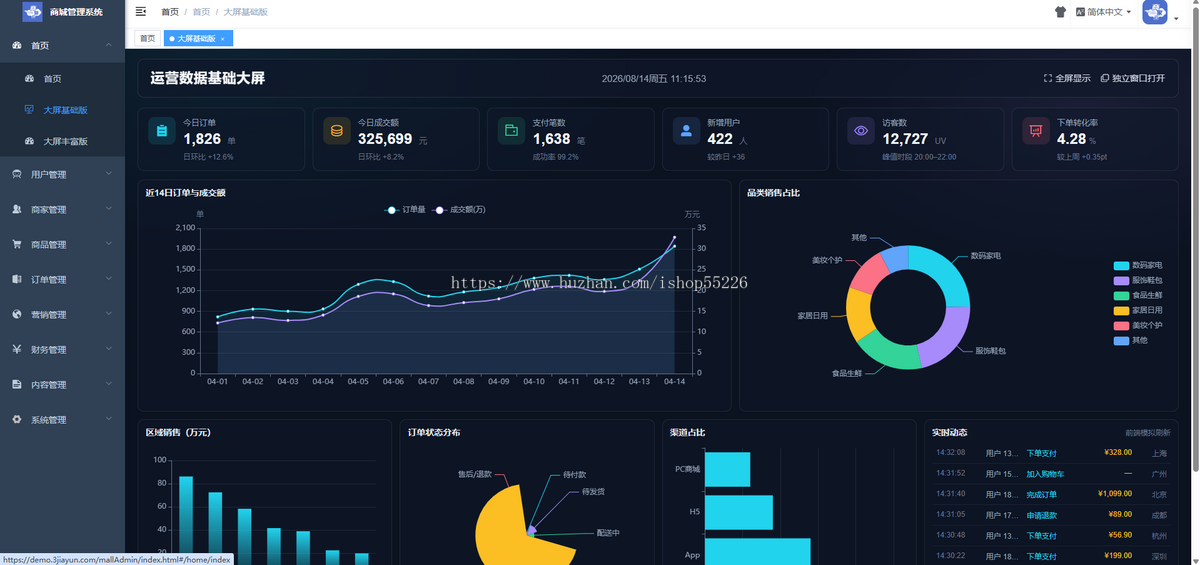Switch to the 首页 page tab
This screenshot has height=565, width=1200.
(x=147, y=38)
